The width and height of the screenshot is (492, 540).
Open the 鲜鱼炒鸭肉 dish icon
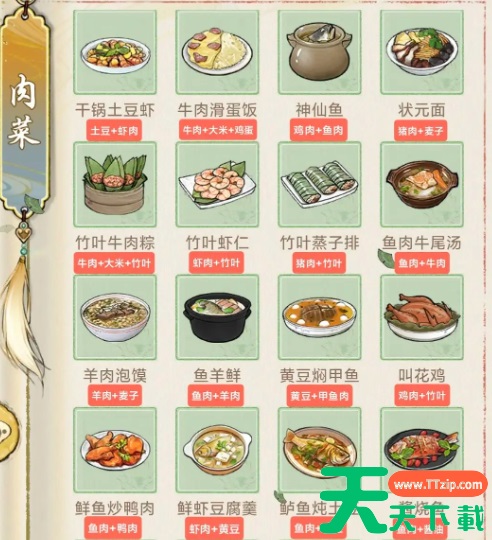(115, 450)
